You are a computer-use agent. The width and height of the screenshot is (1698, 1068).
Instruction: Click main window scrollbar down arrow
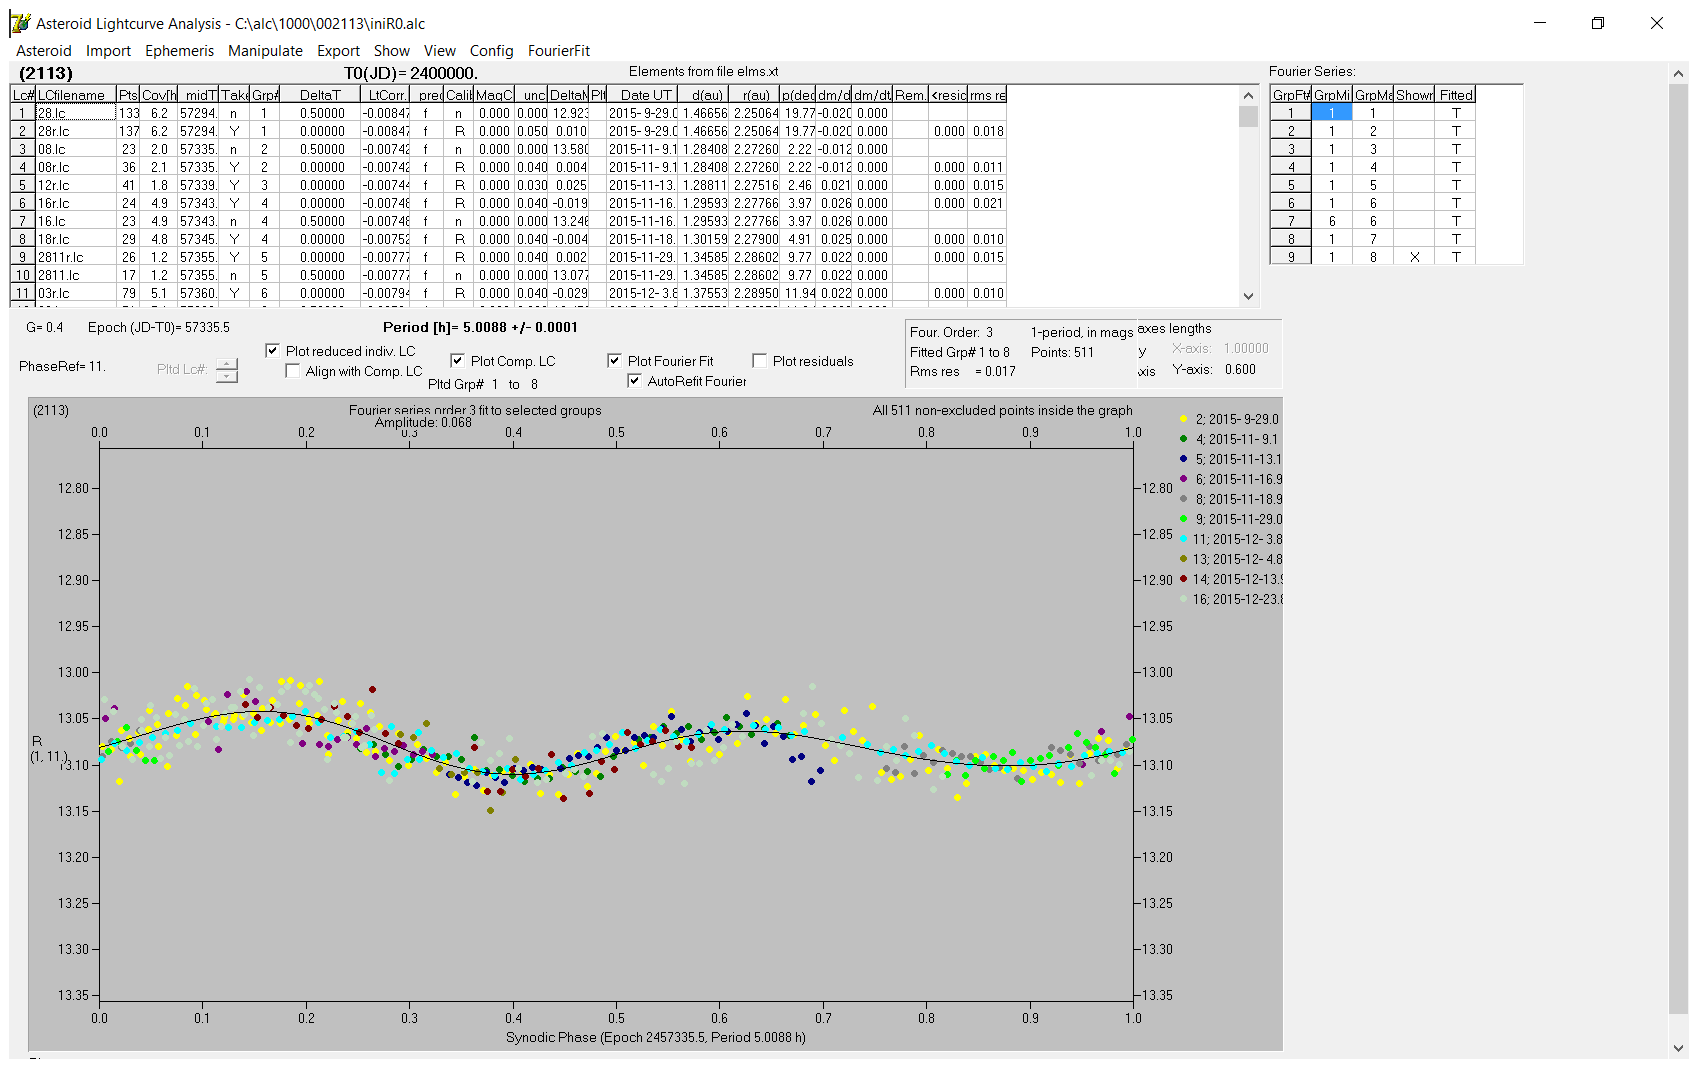[1678, 1048]
